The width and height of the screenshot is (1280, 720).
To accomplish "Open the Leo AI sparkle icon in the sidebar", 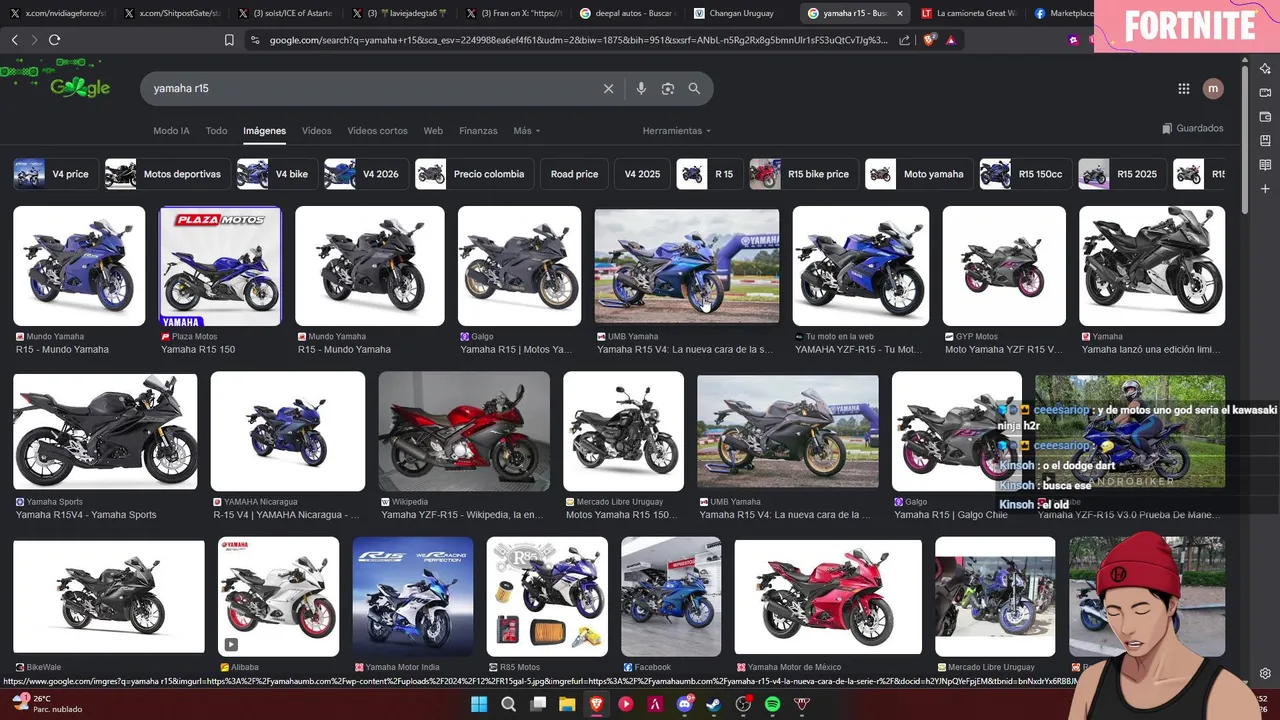I will coord(1265,69).
